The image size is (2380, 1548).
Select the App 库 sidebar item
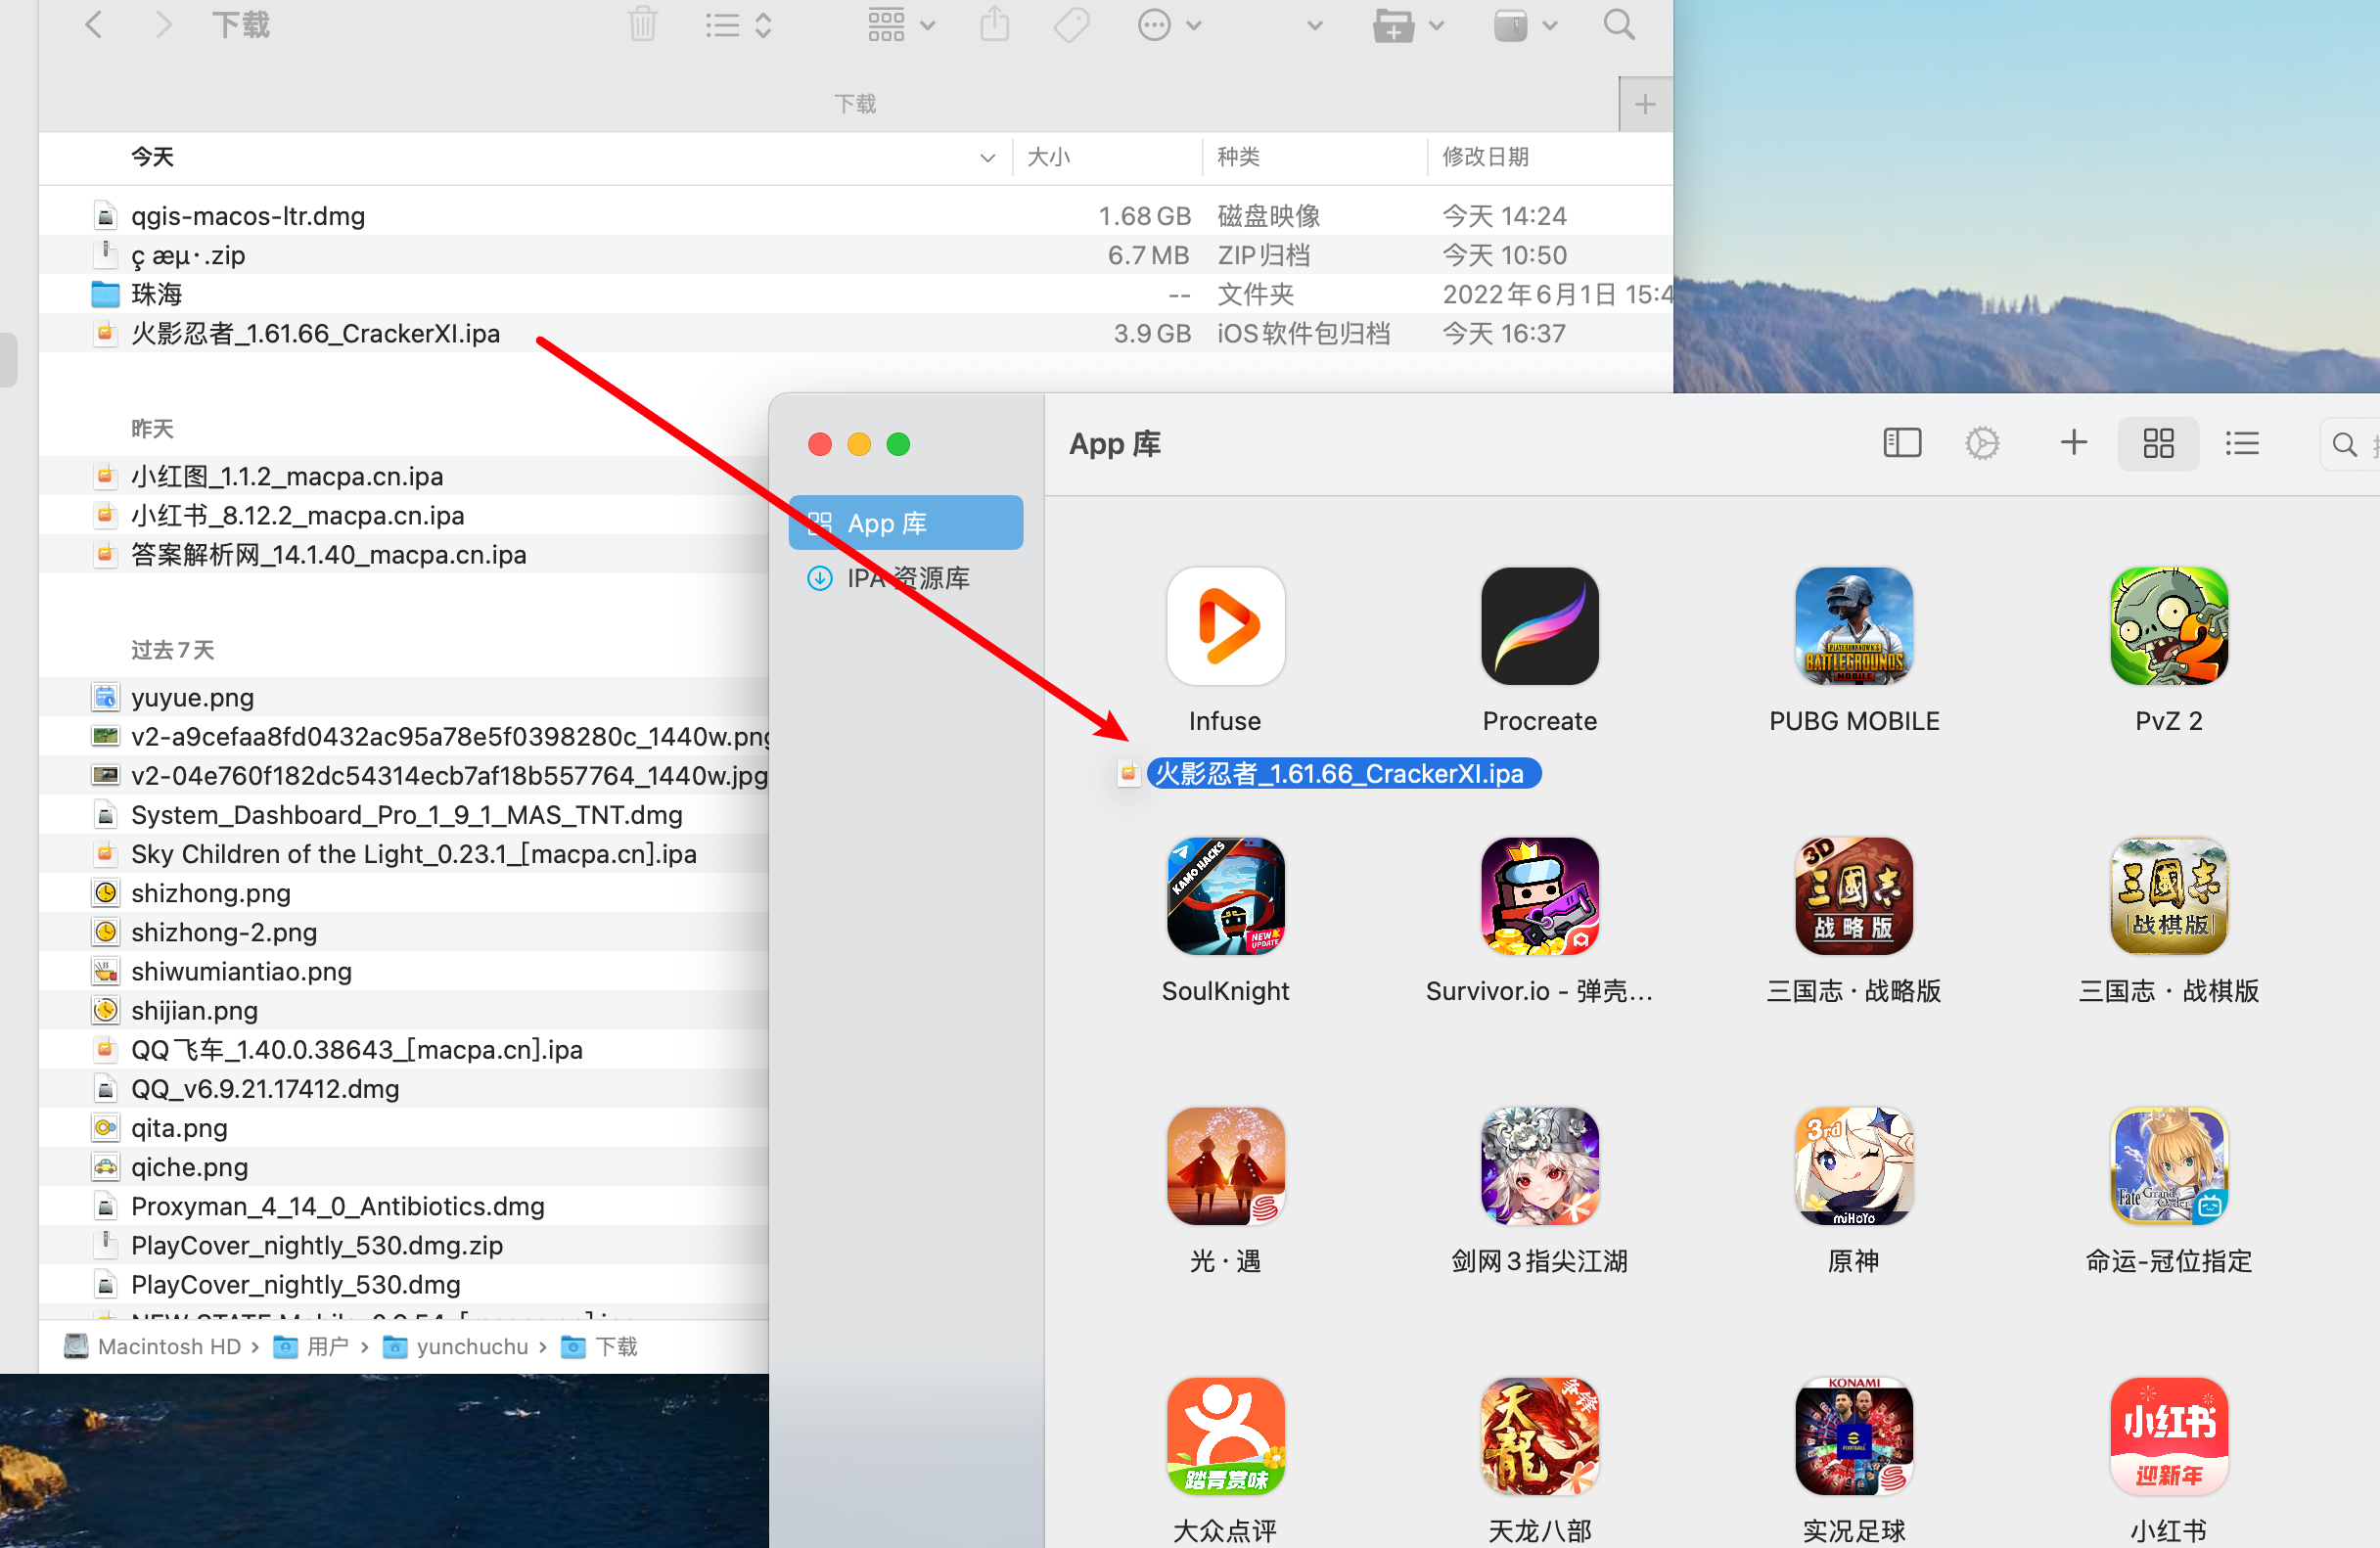pyautogui.click(x=905, y=523)
